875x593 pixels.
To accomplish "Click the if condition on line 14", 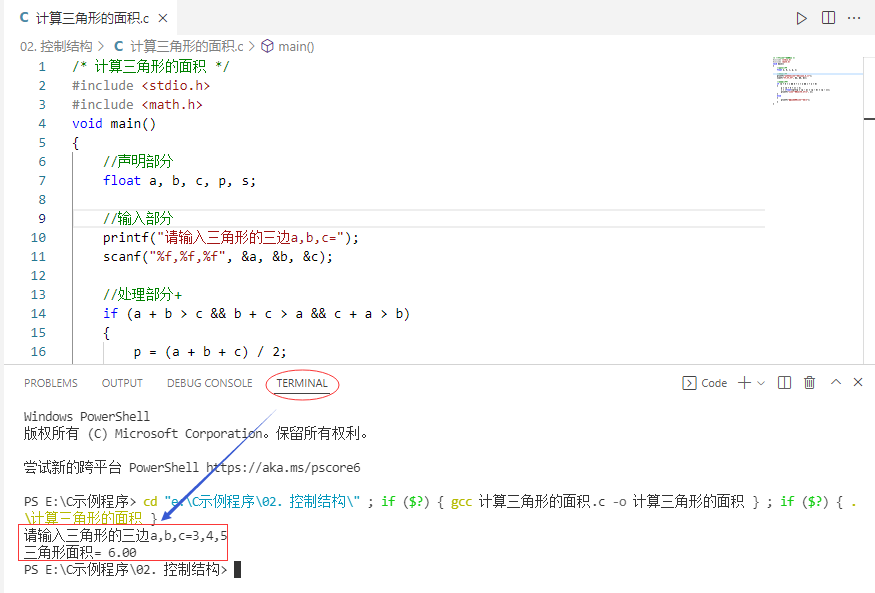I will pos(256,314).
